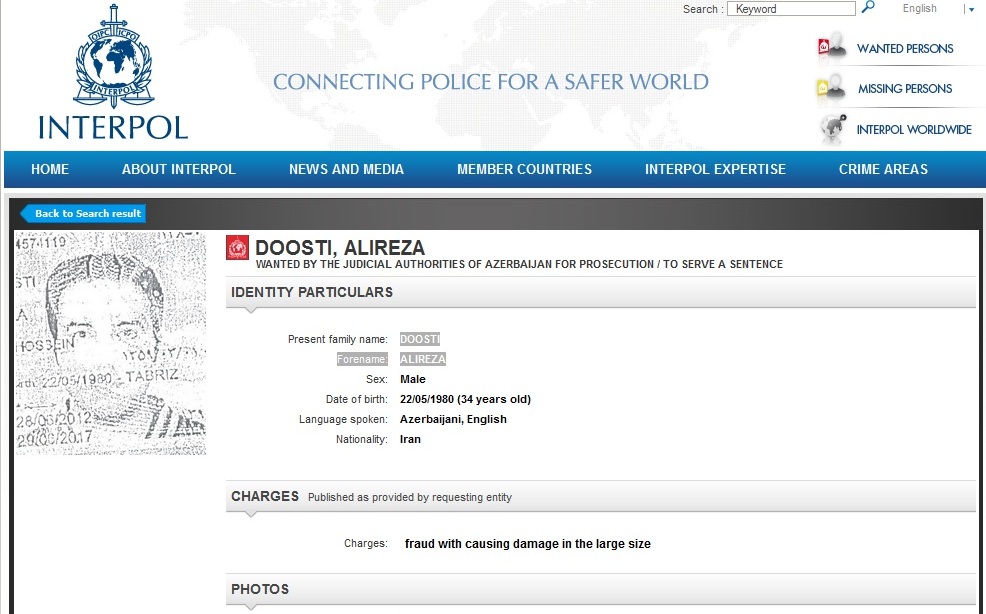Click the red notice icon beside DOOSTI, ALIREZA

click(x=238, y=247)
